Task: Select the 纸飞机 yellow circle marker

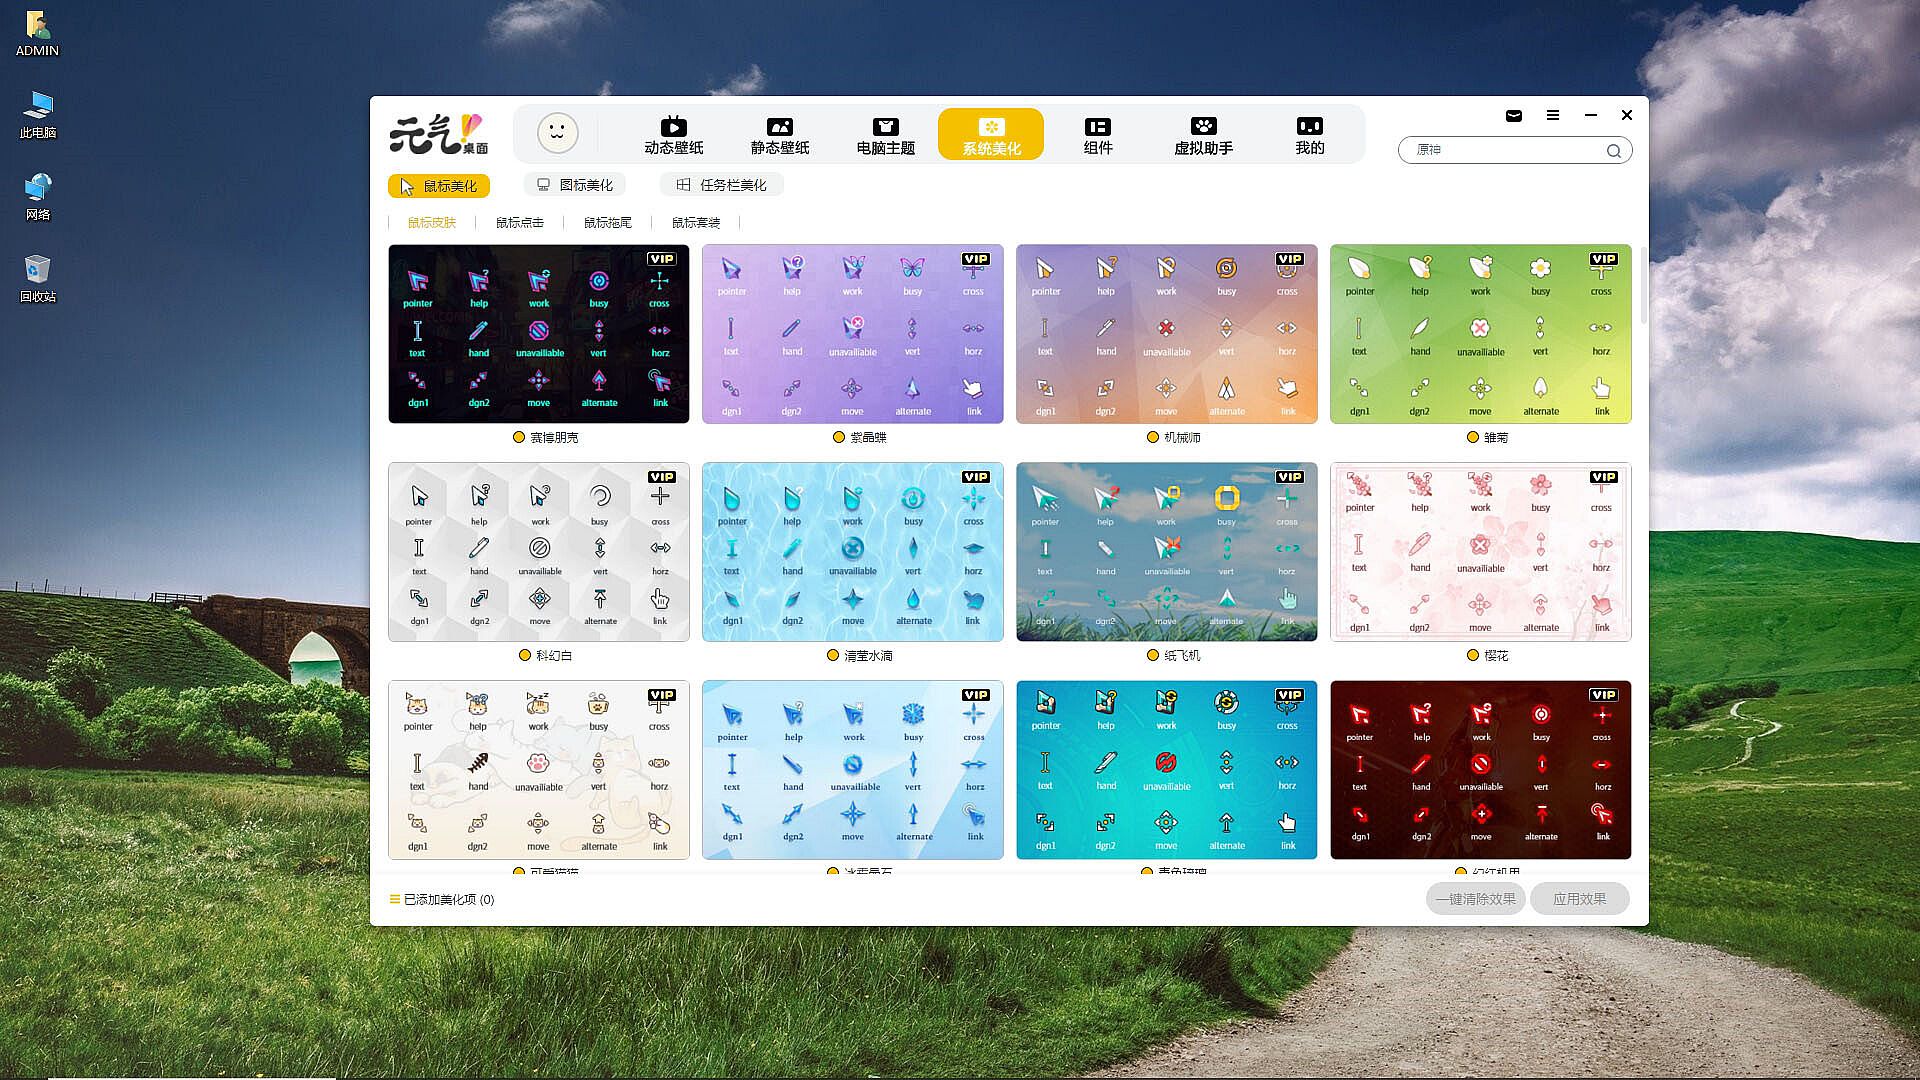Action: pyautogui.click(x=1153, y=655)
